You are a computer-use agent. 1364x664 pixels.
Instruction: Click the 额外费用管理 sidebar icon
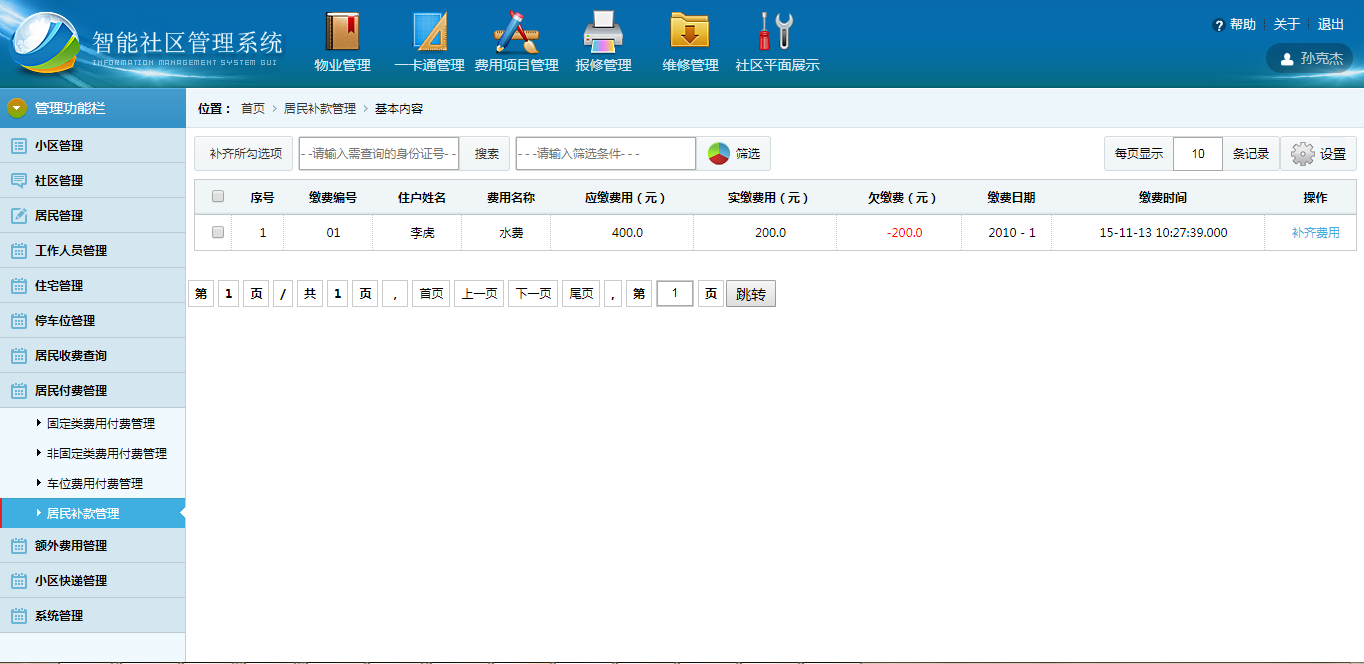pyautogui.click(x=18, y=546)
